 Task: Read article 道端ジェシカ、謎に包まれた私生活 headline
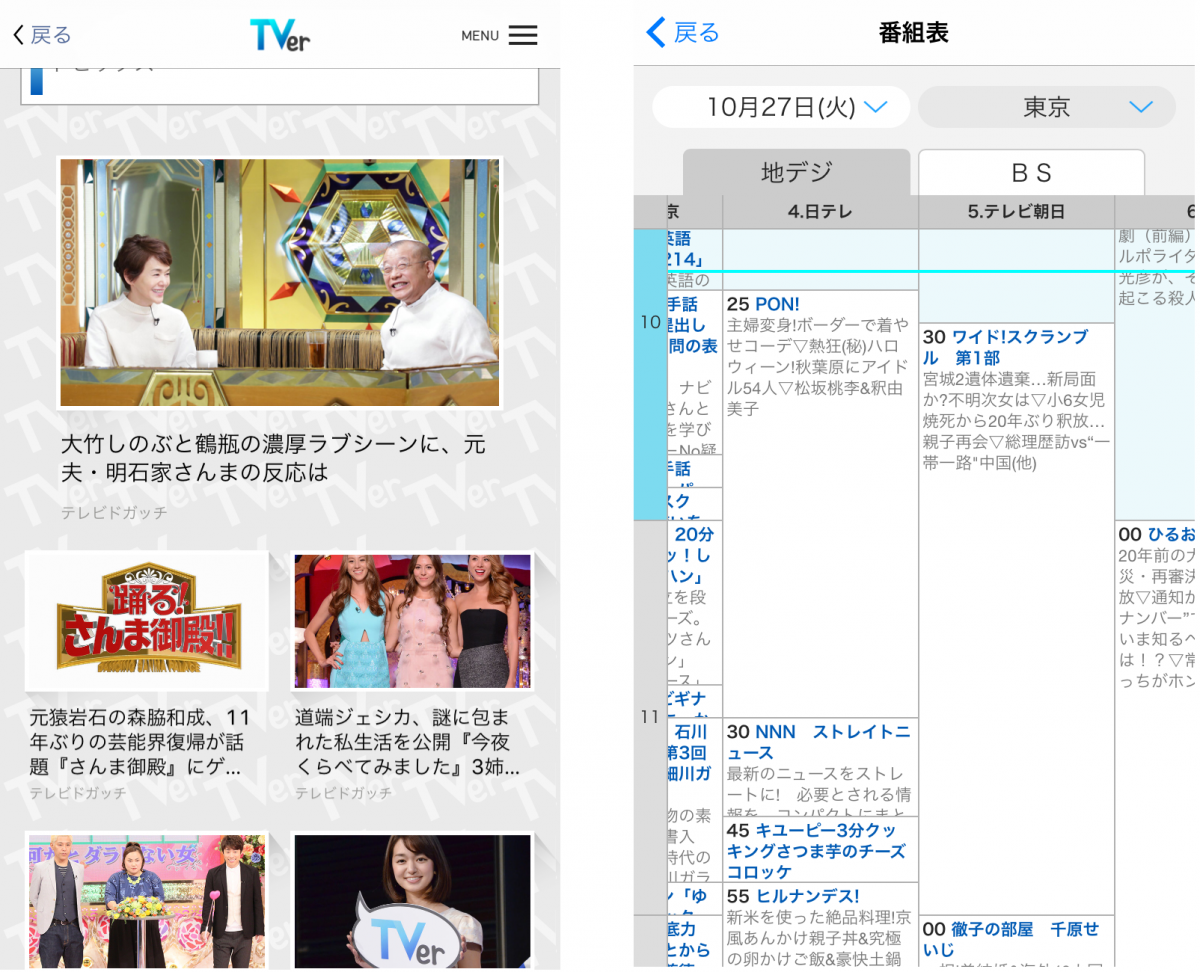pyautogui.click(x=407, y=742)
